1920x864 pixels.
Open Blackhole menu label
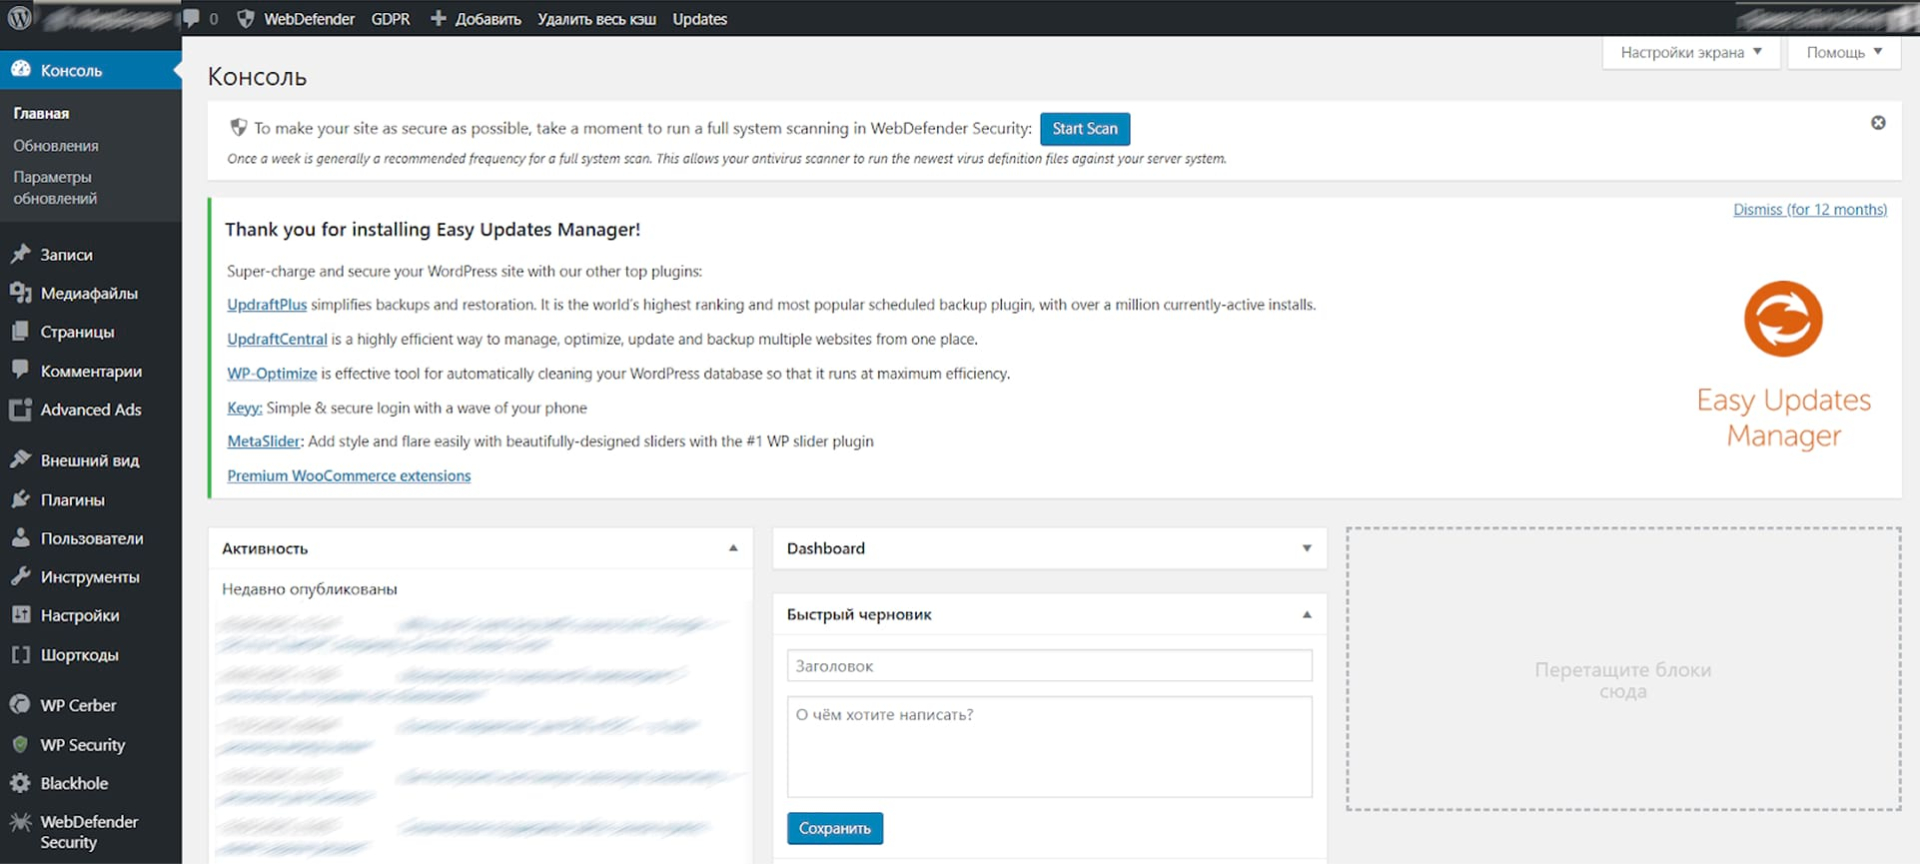[x=74, y=783]
